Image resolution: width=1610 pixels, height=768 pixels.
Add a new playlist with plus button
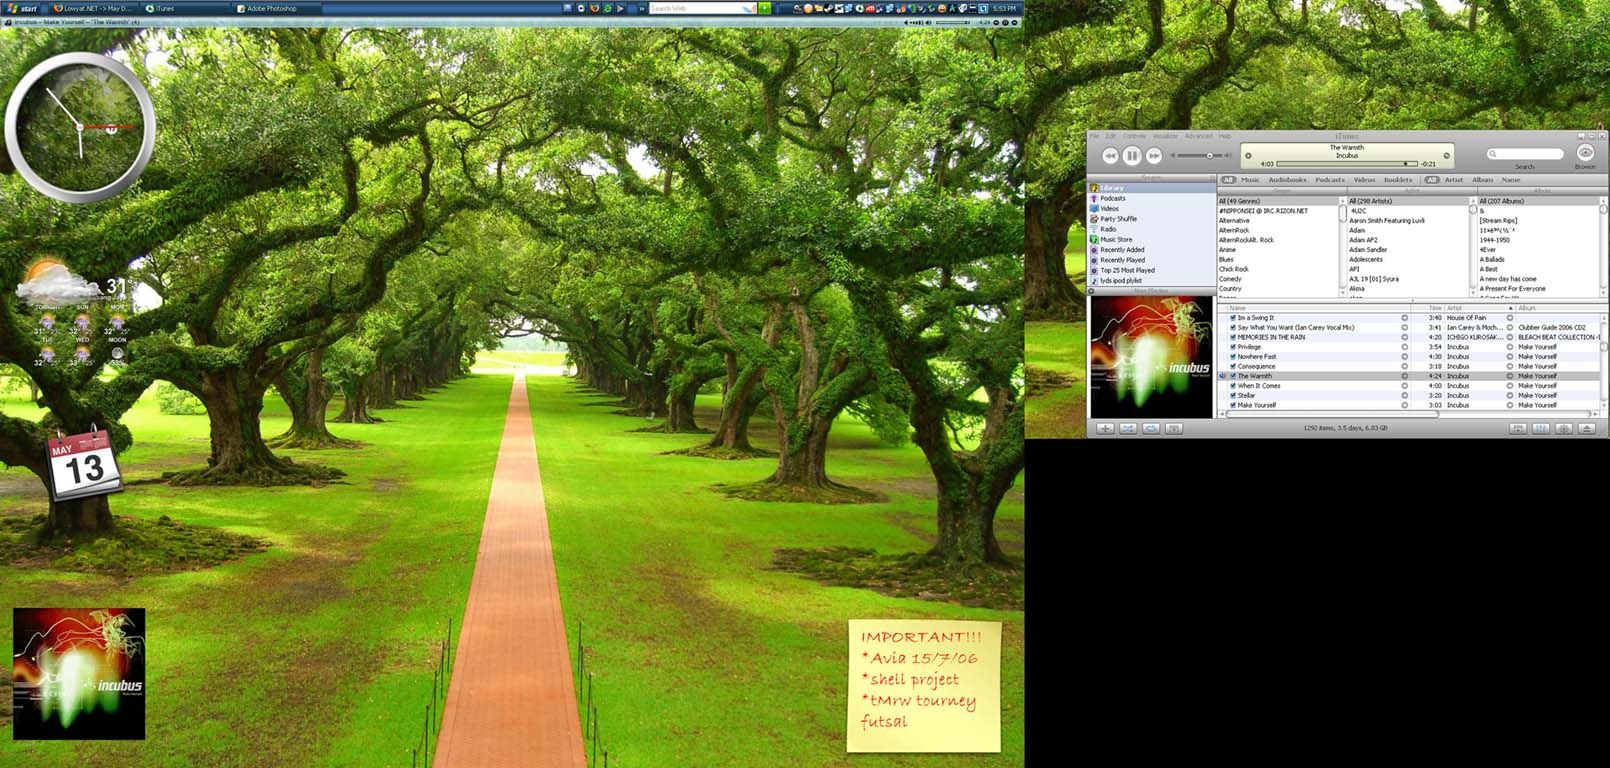1105,428
